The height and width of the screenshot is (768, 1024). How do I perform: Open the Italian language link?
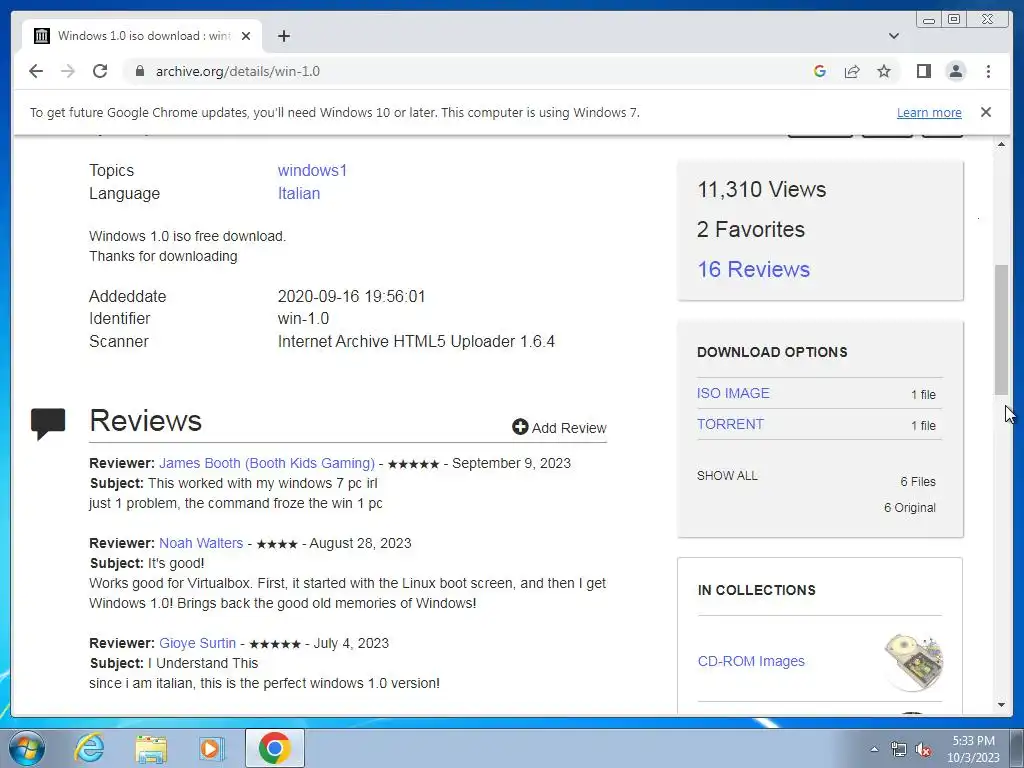298,193
